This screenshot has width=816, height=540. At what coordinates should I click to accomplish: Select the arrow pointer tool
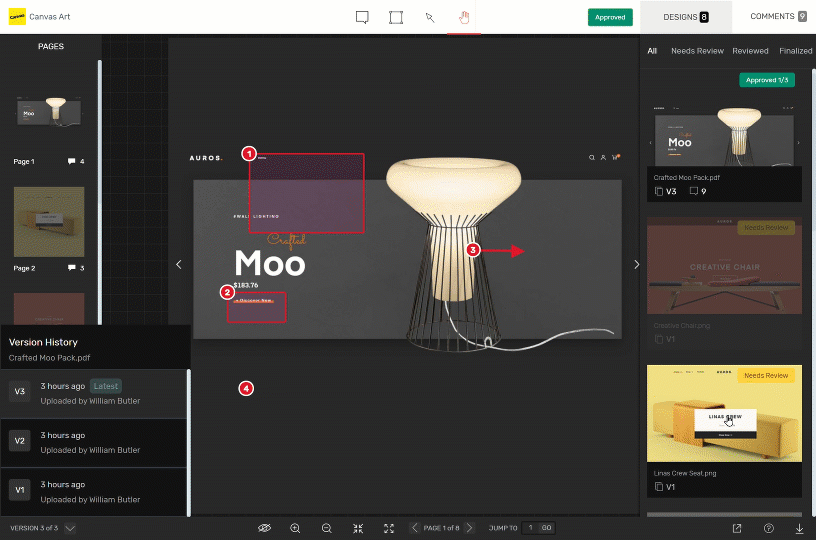[430, 17]
